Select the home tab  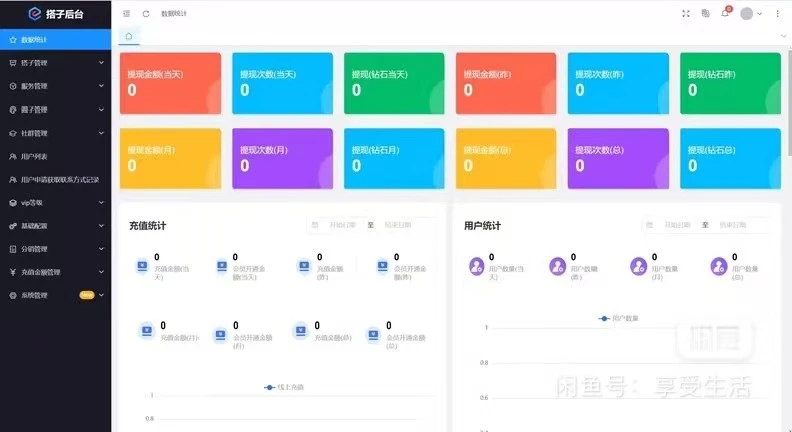[x=129, y=36]
